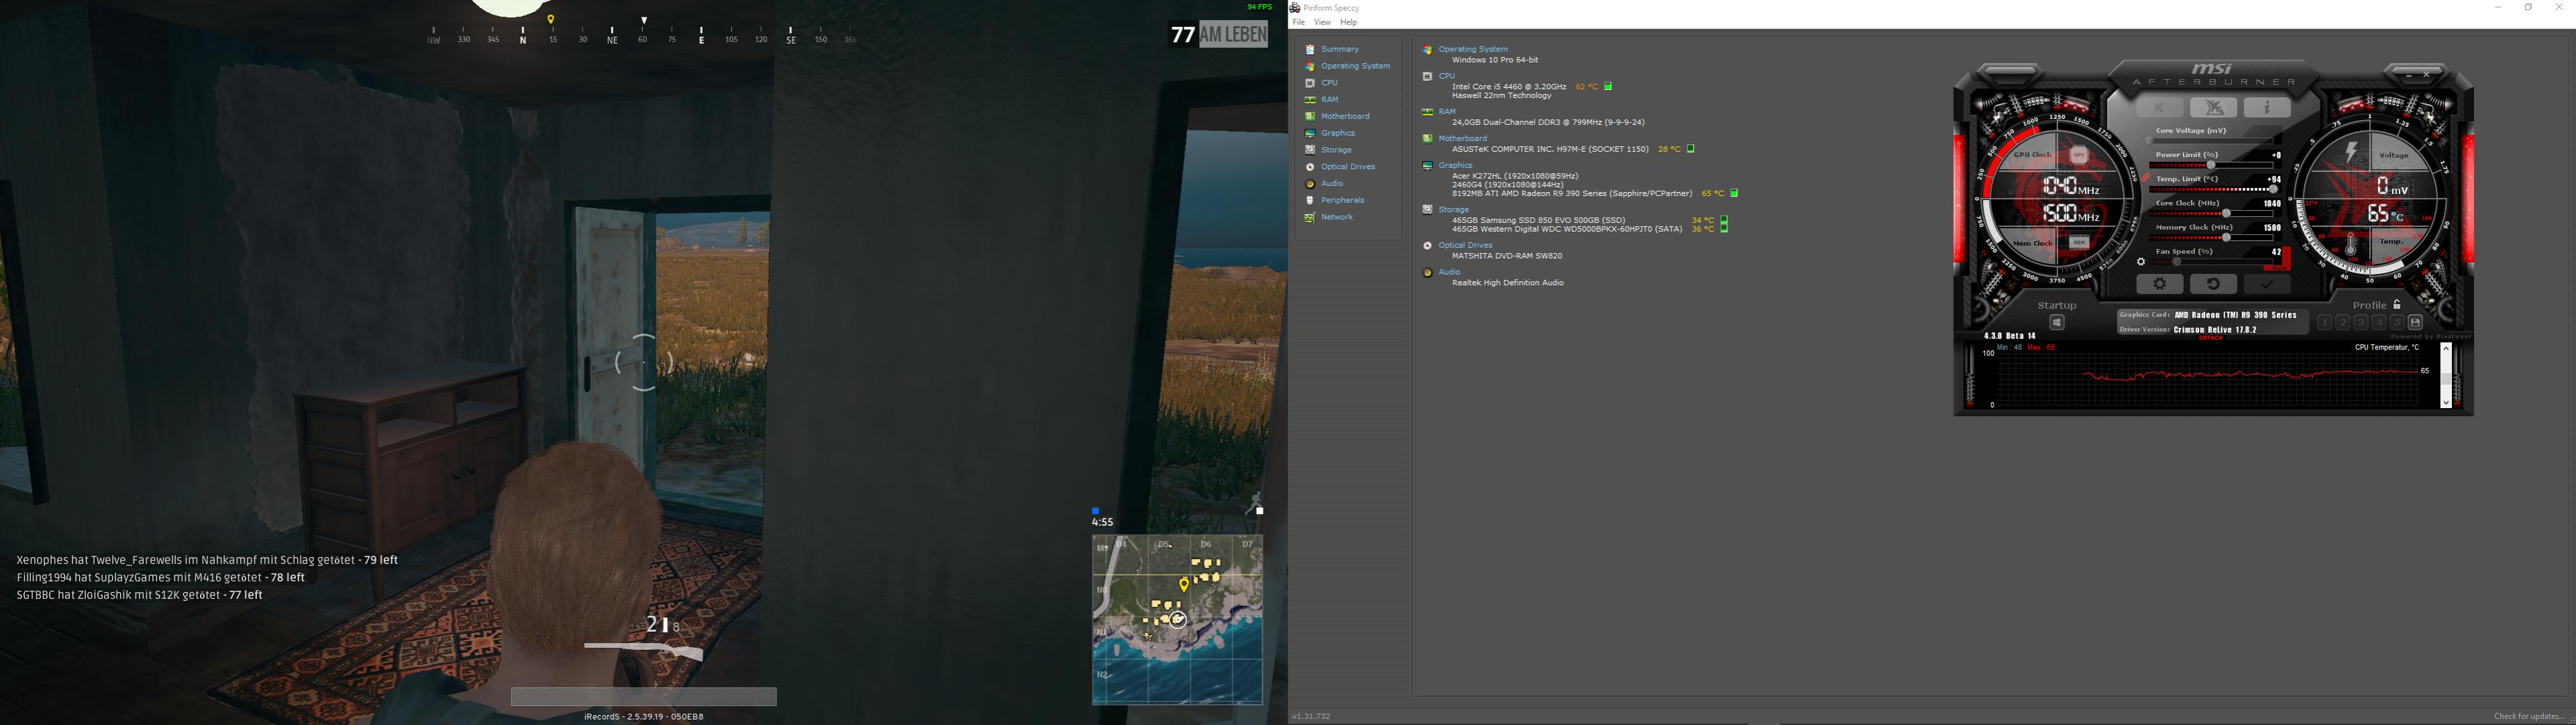Click the Speccy Motherboard sidebar icon
This screenshot has height=725, width=2576.
pos(1310,116)
